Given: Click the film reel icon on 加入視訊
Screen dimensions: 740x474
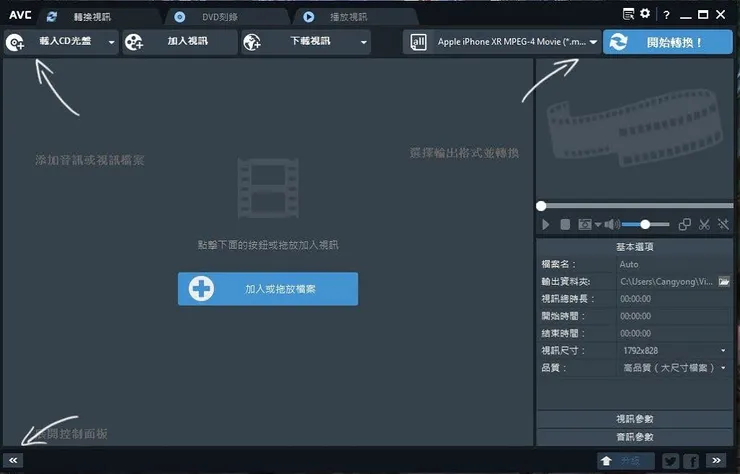Looking at the screenshot, I should click(x=134, y=42).
